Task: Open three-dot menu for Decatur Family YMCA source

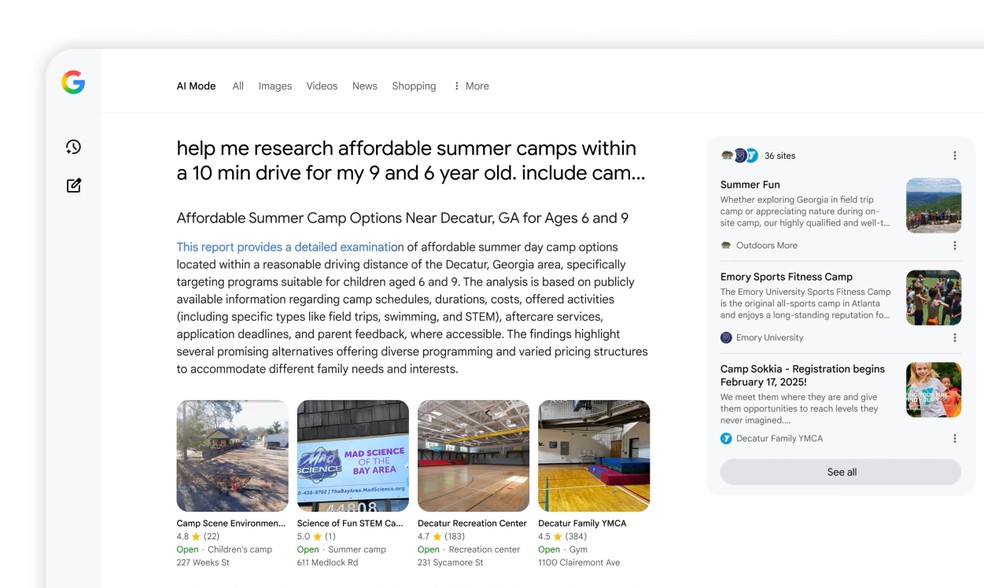Action: 954,438
